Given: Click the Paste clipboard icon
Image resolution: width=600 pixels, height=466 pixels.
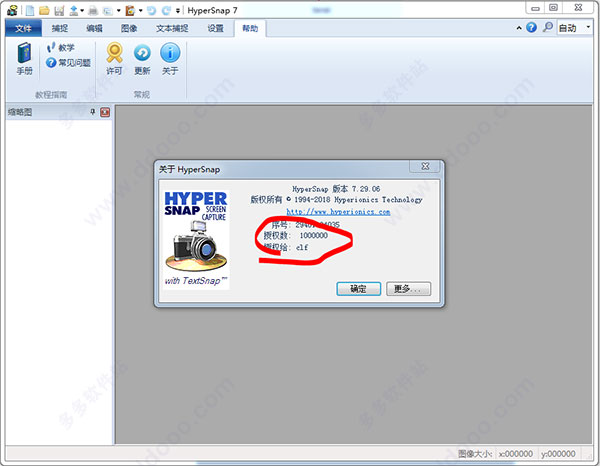Looking at the screenshot, I should coord(130,10).
